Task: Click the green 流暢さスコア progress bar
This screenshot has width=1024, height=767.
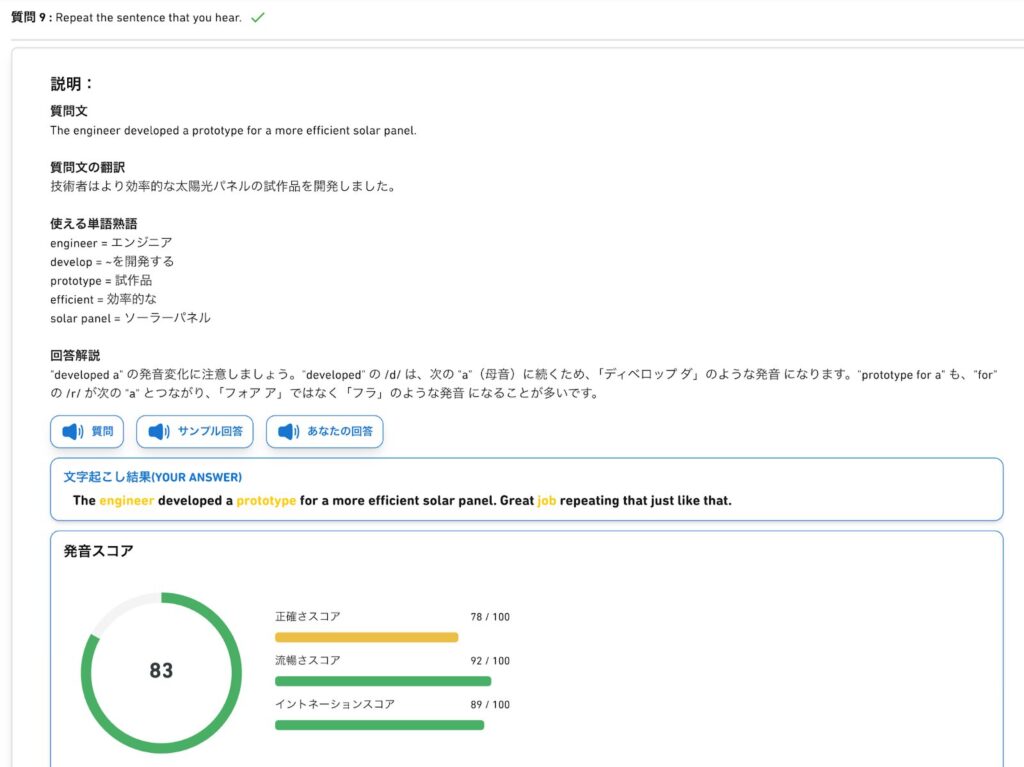Action: coord(383,681)
